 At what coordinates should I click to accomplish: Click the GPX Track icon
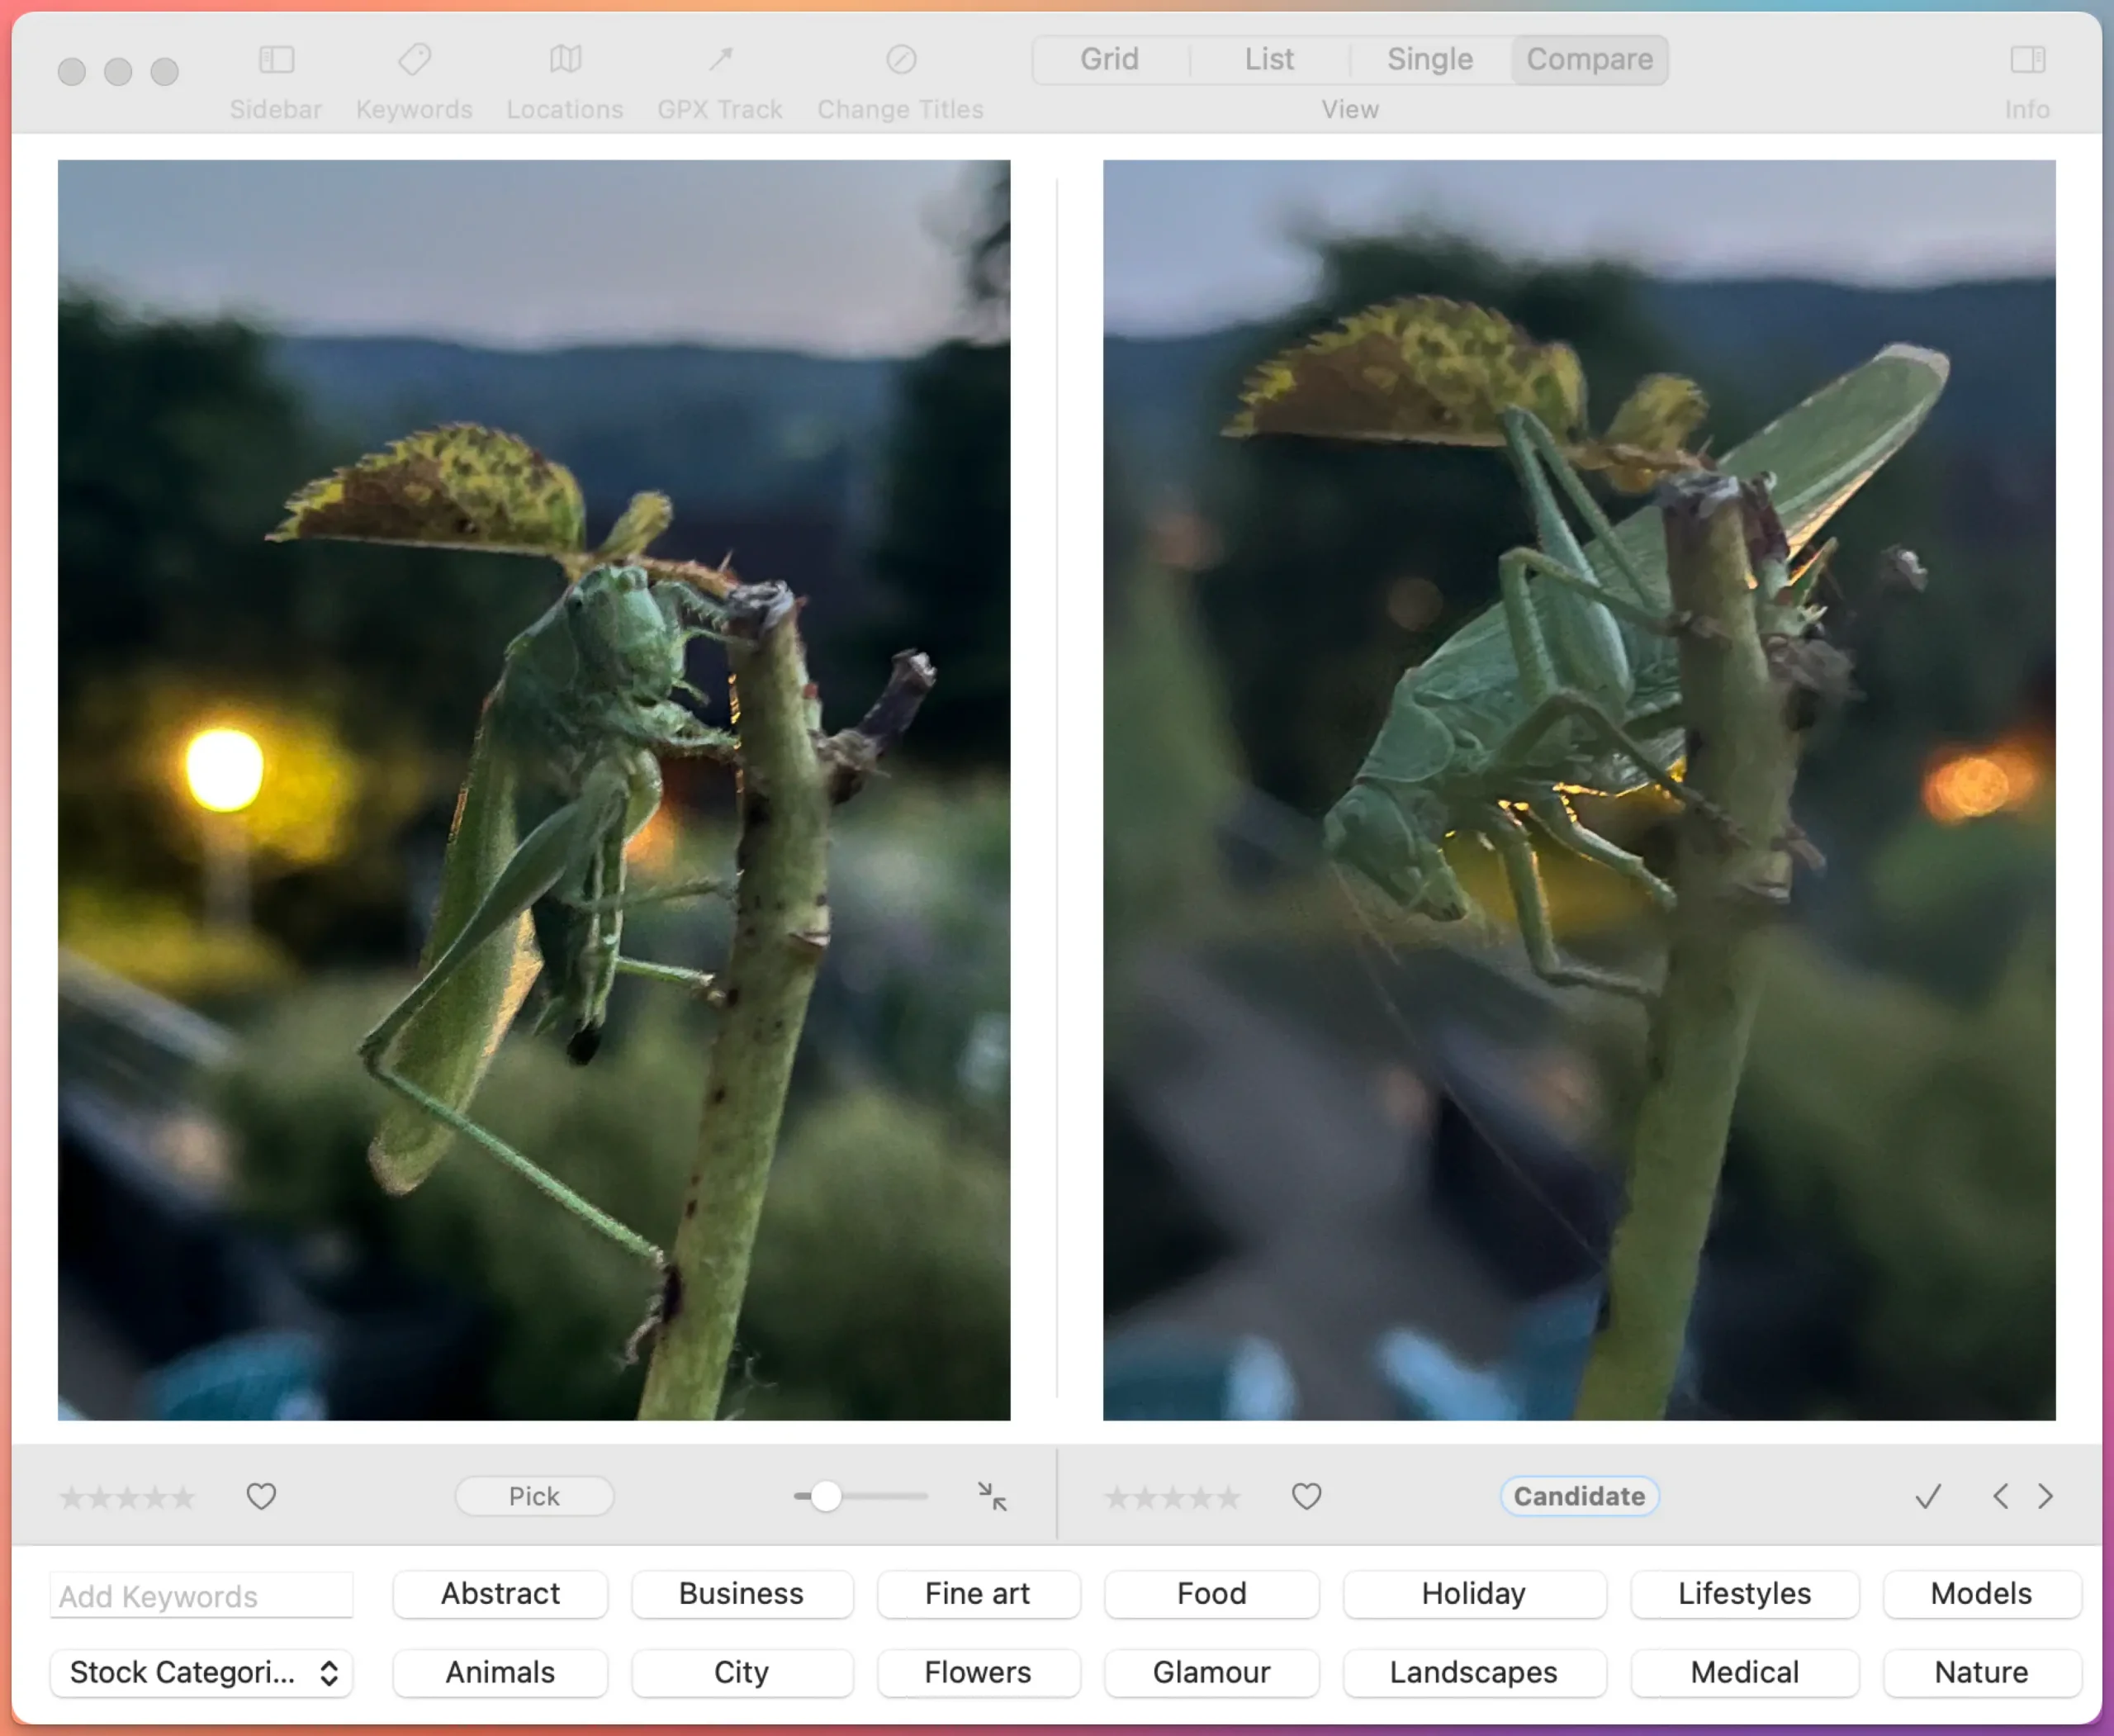720,60
